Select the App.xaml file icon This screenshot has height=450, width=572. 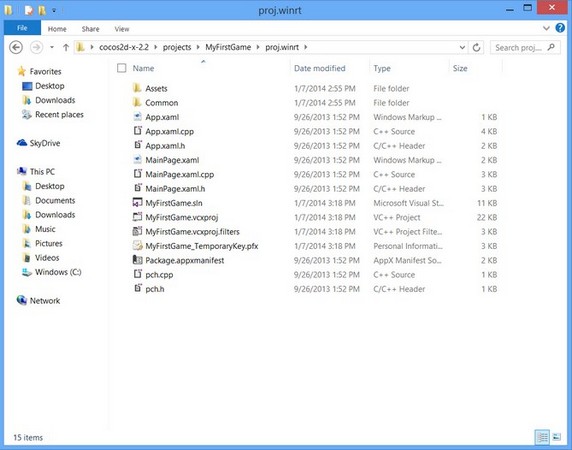(137, 117)
